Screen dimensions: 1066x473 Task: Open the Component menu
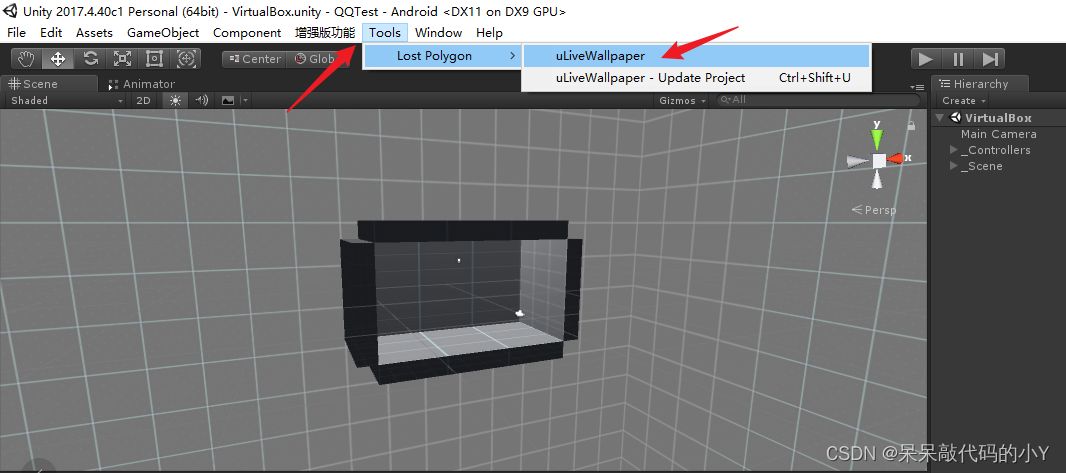coord(247,33)
